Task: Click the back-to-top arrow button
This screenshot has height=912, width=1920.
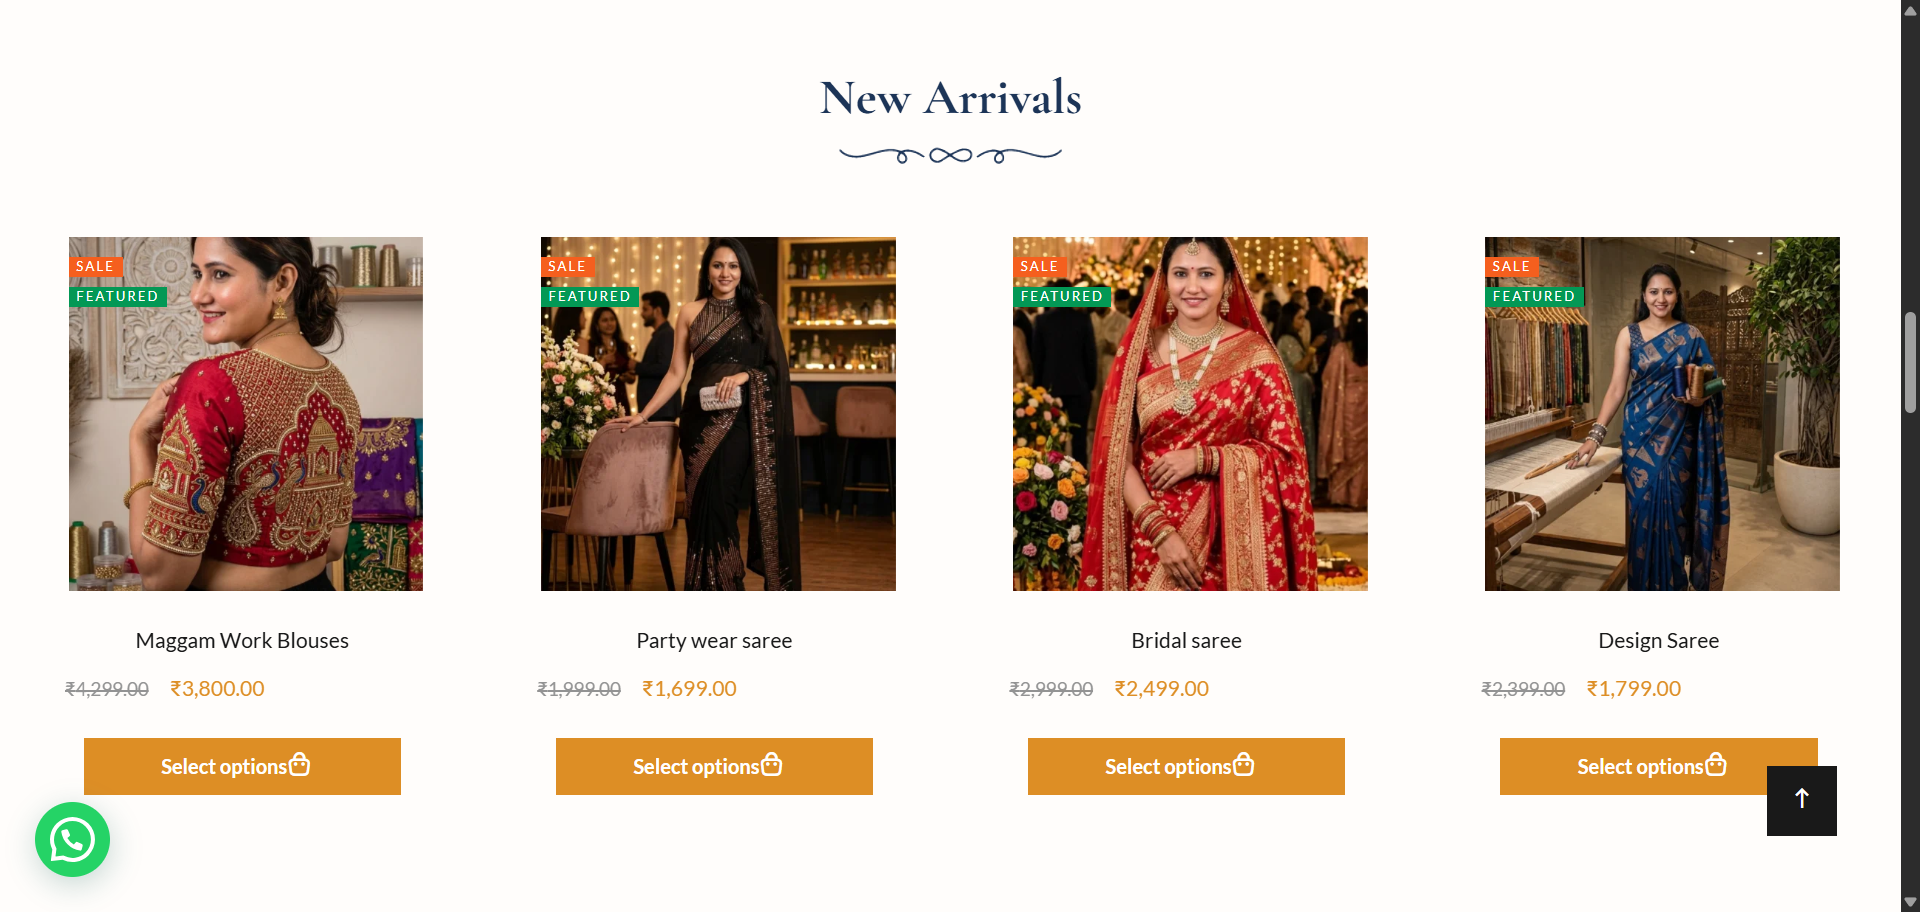Action: point(1802,800)
